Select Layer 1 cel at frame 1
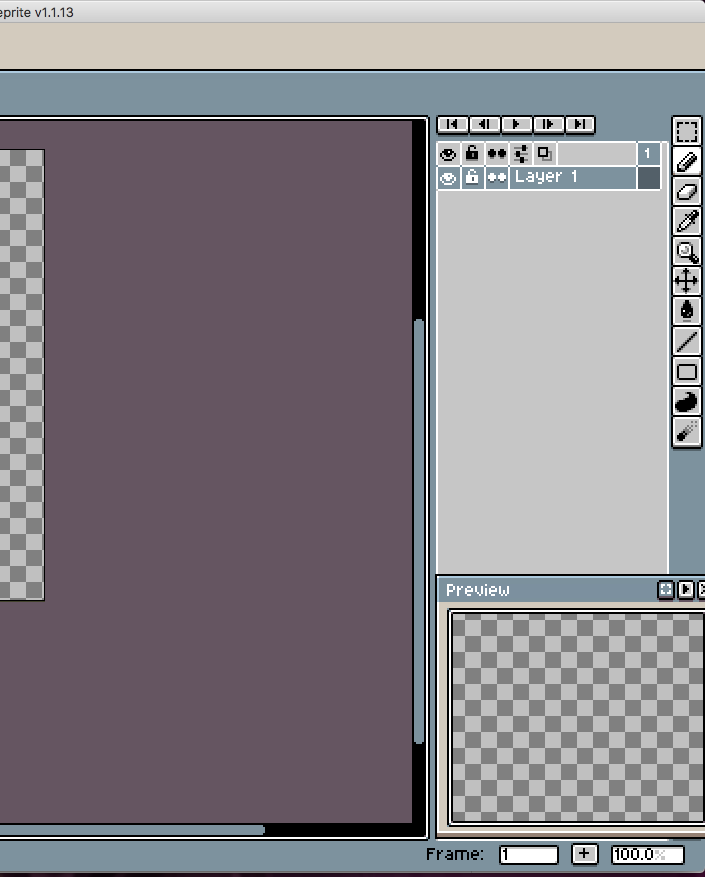705x877 pixels. 648,178
